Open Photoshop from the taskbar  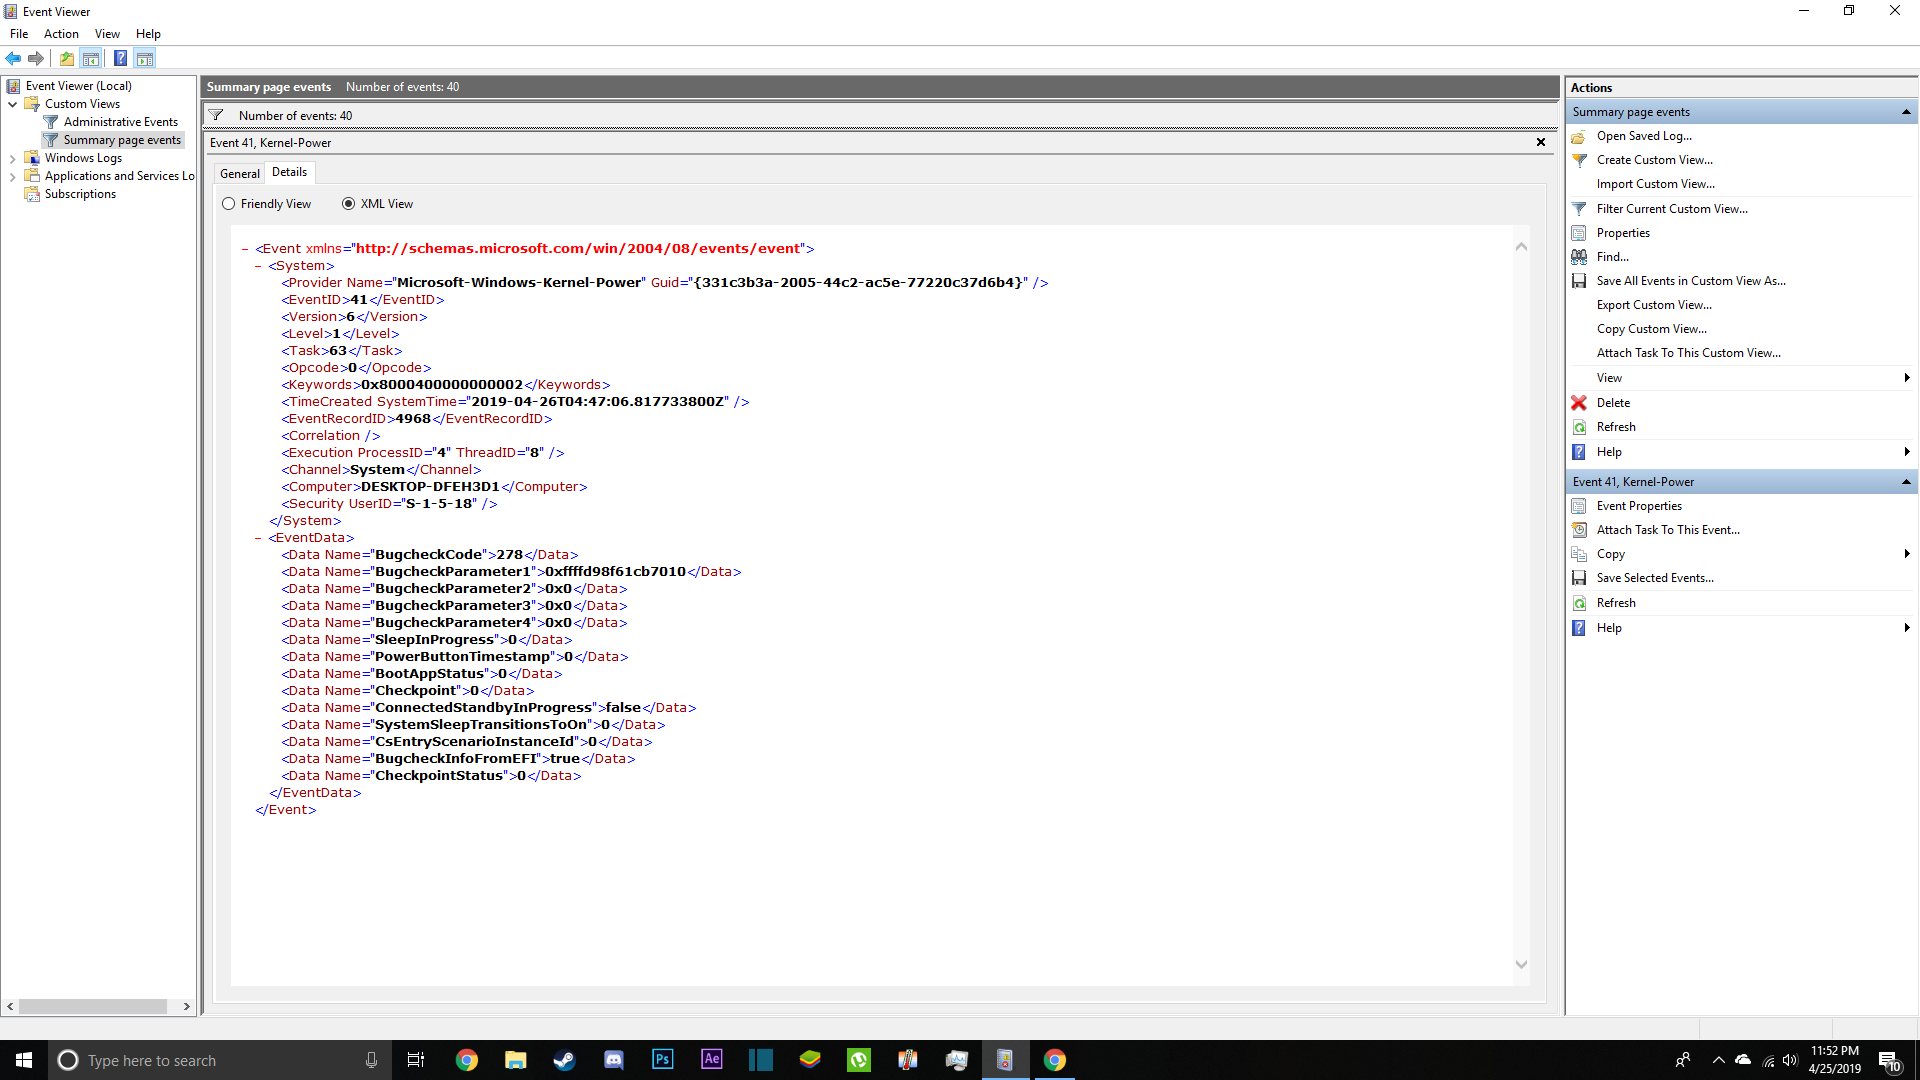pyautogui.click(x=662, y=1060)
